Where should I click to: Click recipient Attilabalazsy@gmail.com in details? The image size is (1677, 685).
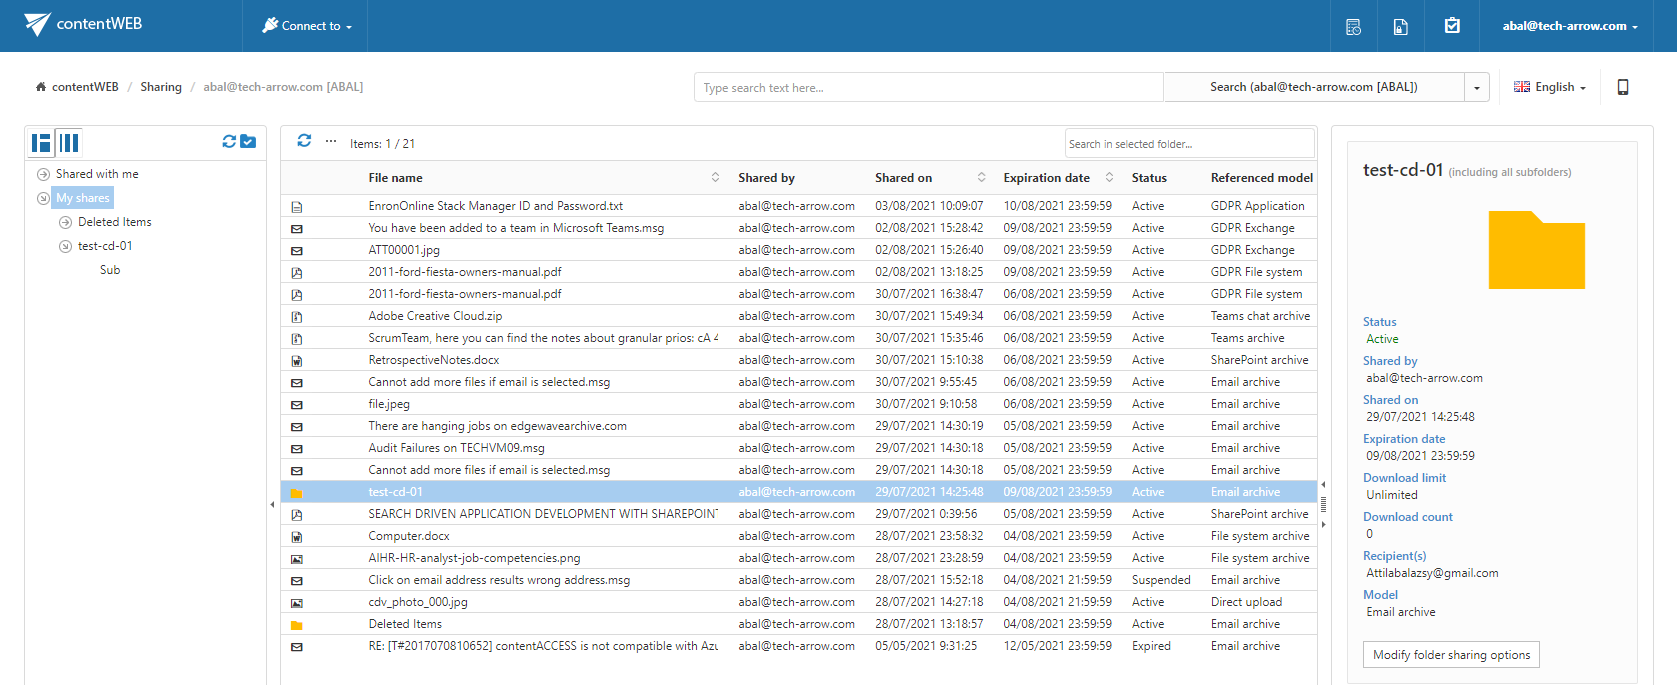pyautogui.click(x=1432, y=573)
